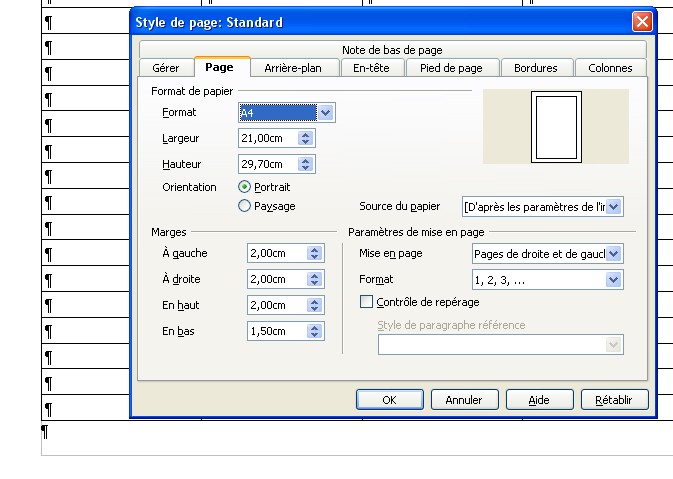
Task: Increase the Hauteur value with up arrow
Action: point(306,161)
